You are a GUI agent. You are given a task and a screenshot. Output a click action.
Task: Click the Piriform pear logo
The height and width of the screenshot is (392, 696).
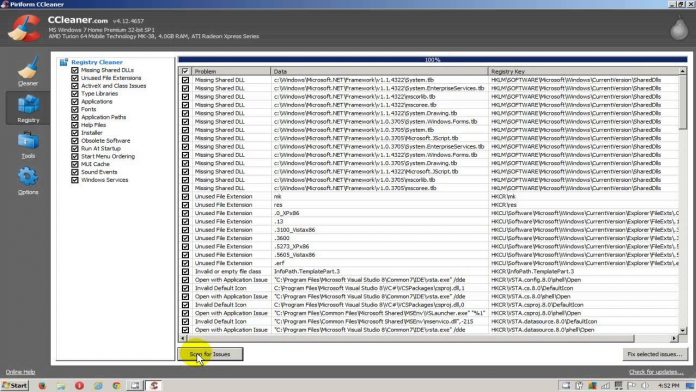click(679, 28)
